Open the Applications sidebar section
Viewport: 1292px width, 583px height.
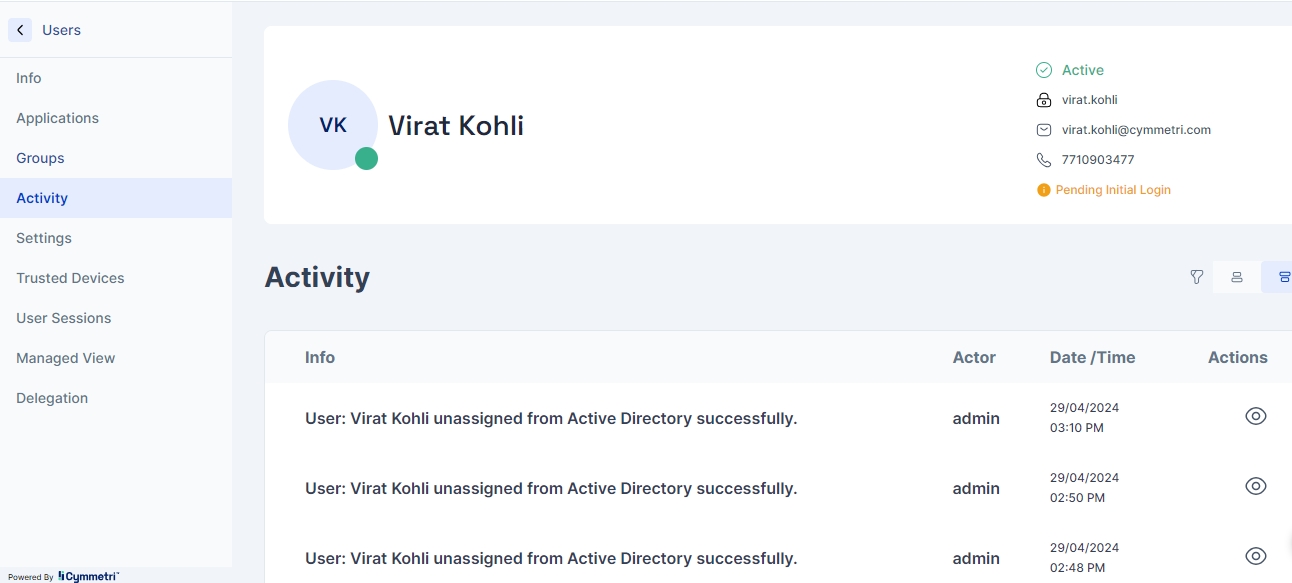click(57, 118)
